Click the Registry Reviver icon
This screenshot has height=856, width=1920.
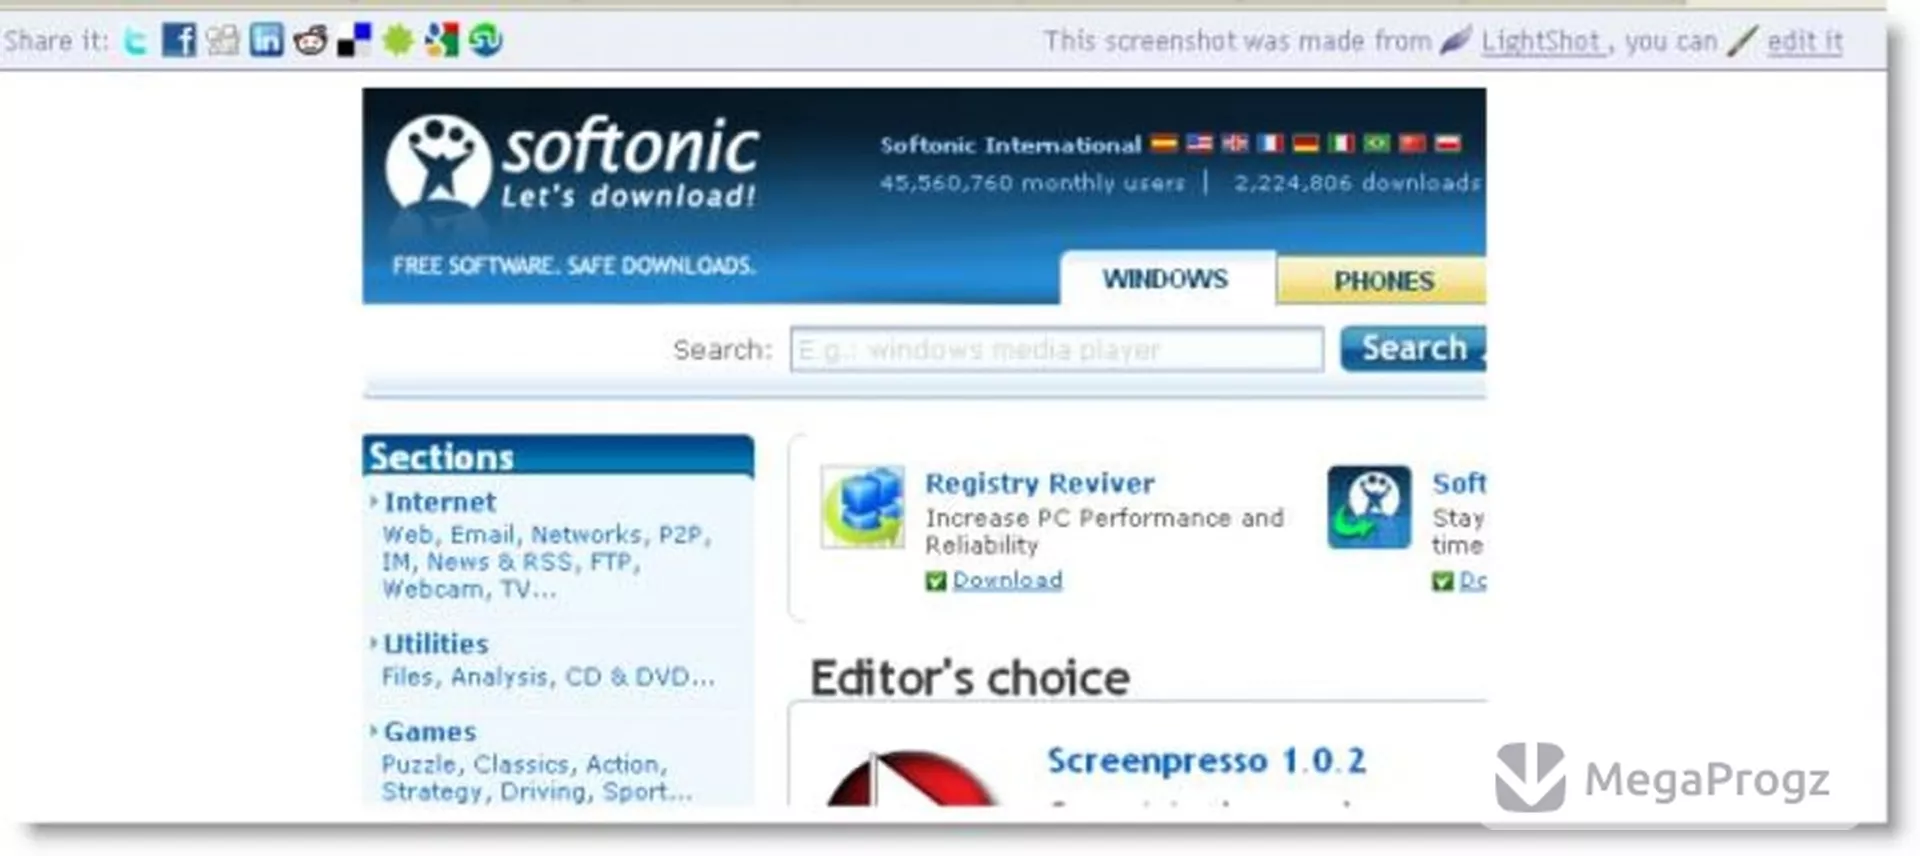pyautogui.click(x=863, y=507)
